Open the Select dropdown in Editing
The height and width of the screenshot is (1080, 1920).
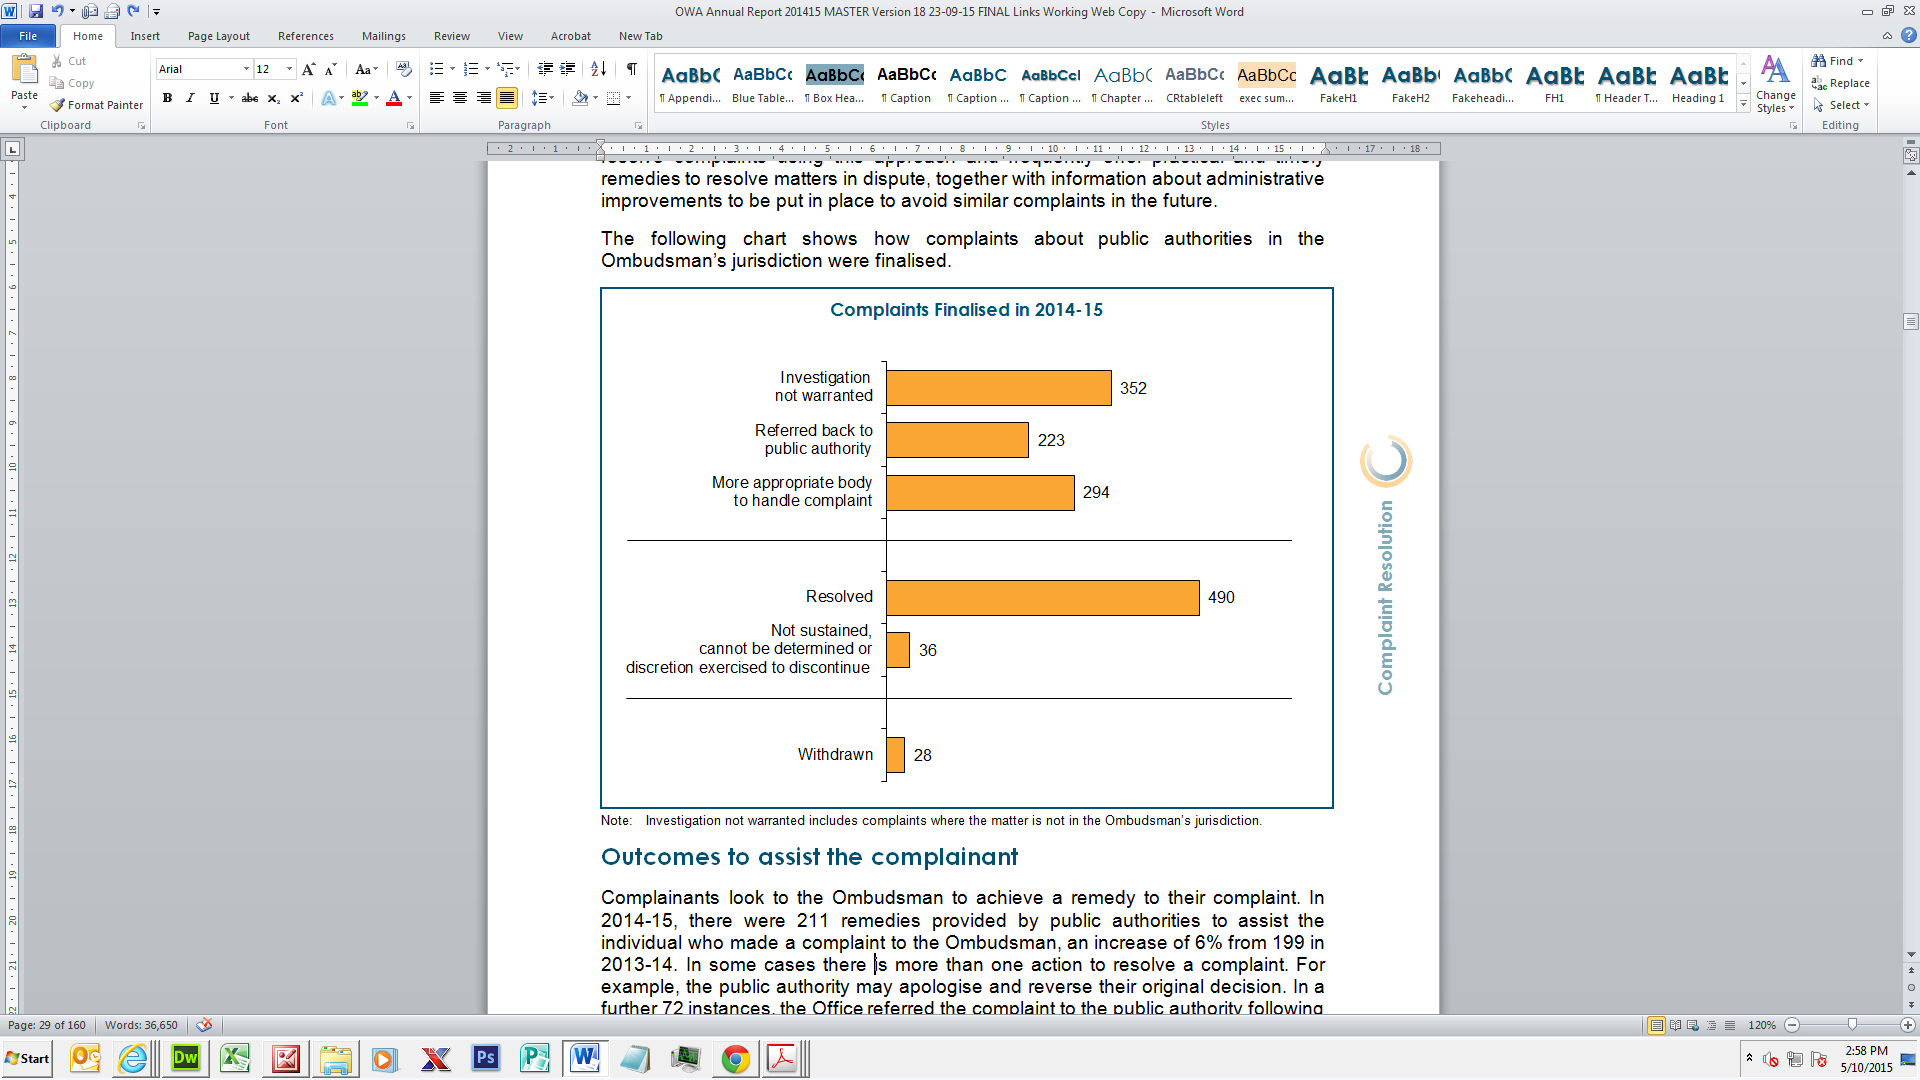pos(1841,105)
